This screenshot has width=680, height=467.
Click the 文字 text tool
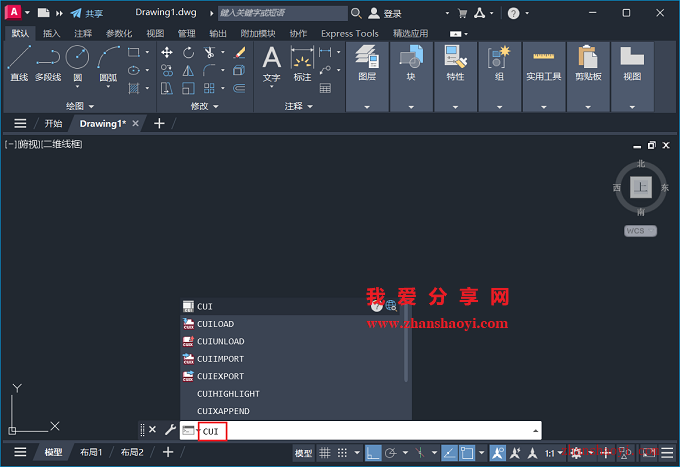[271, 64]
